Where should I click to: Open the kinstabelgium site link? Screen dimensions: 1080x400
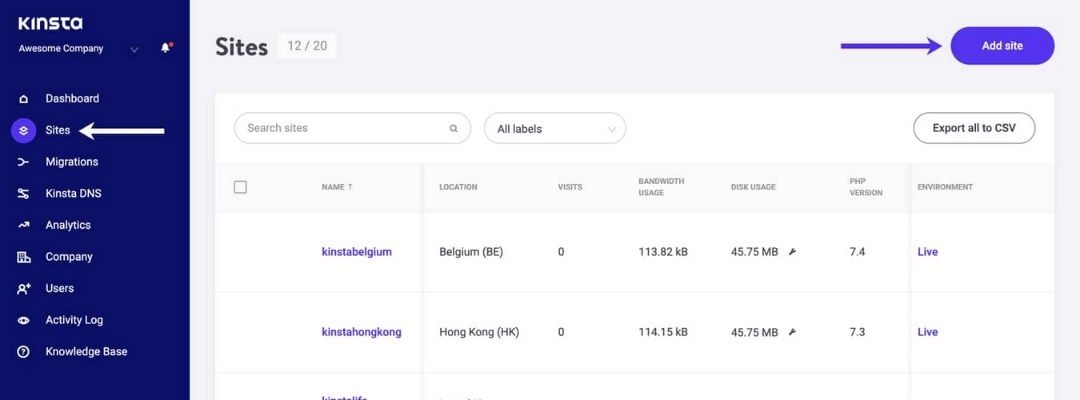point(356,252)
